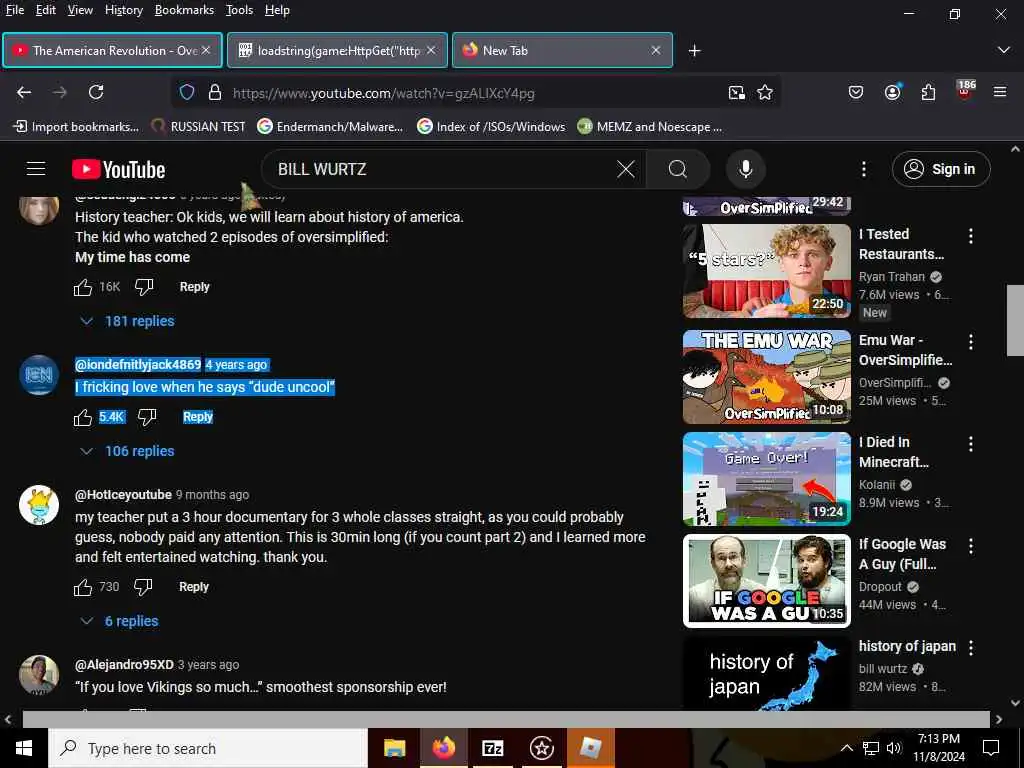Close The American Revolution tab
The height and width of the screenshot is (768, 1024).
(x=206, y=50)
